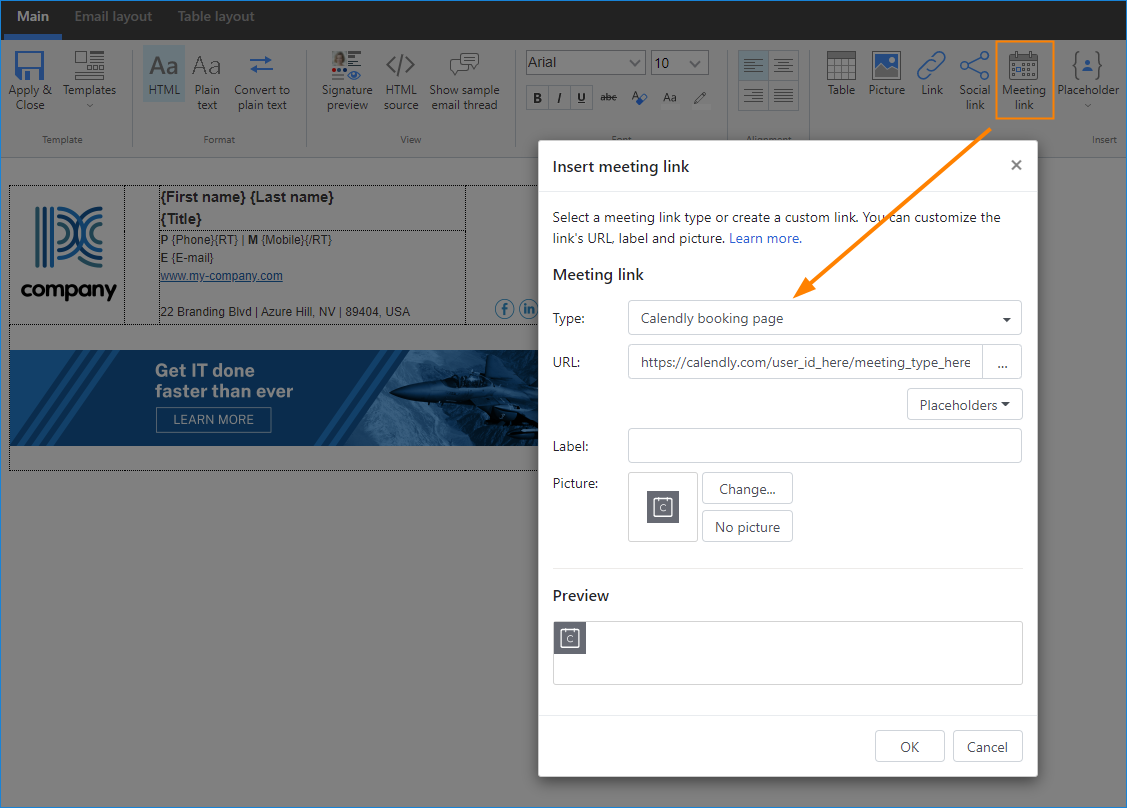Expand the Arial font family dropdown
This screenshot has height=808, width=1127.
pyautogui.click(x=585, y=63)
